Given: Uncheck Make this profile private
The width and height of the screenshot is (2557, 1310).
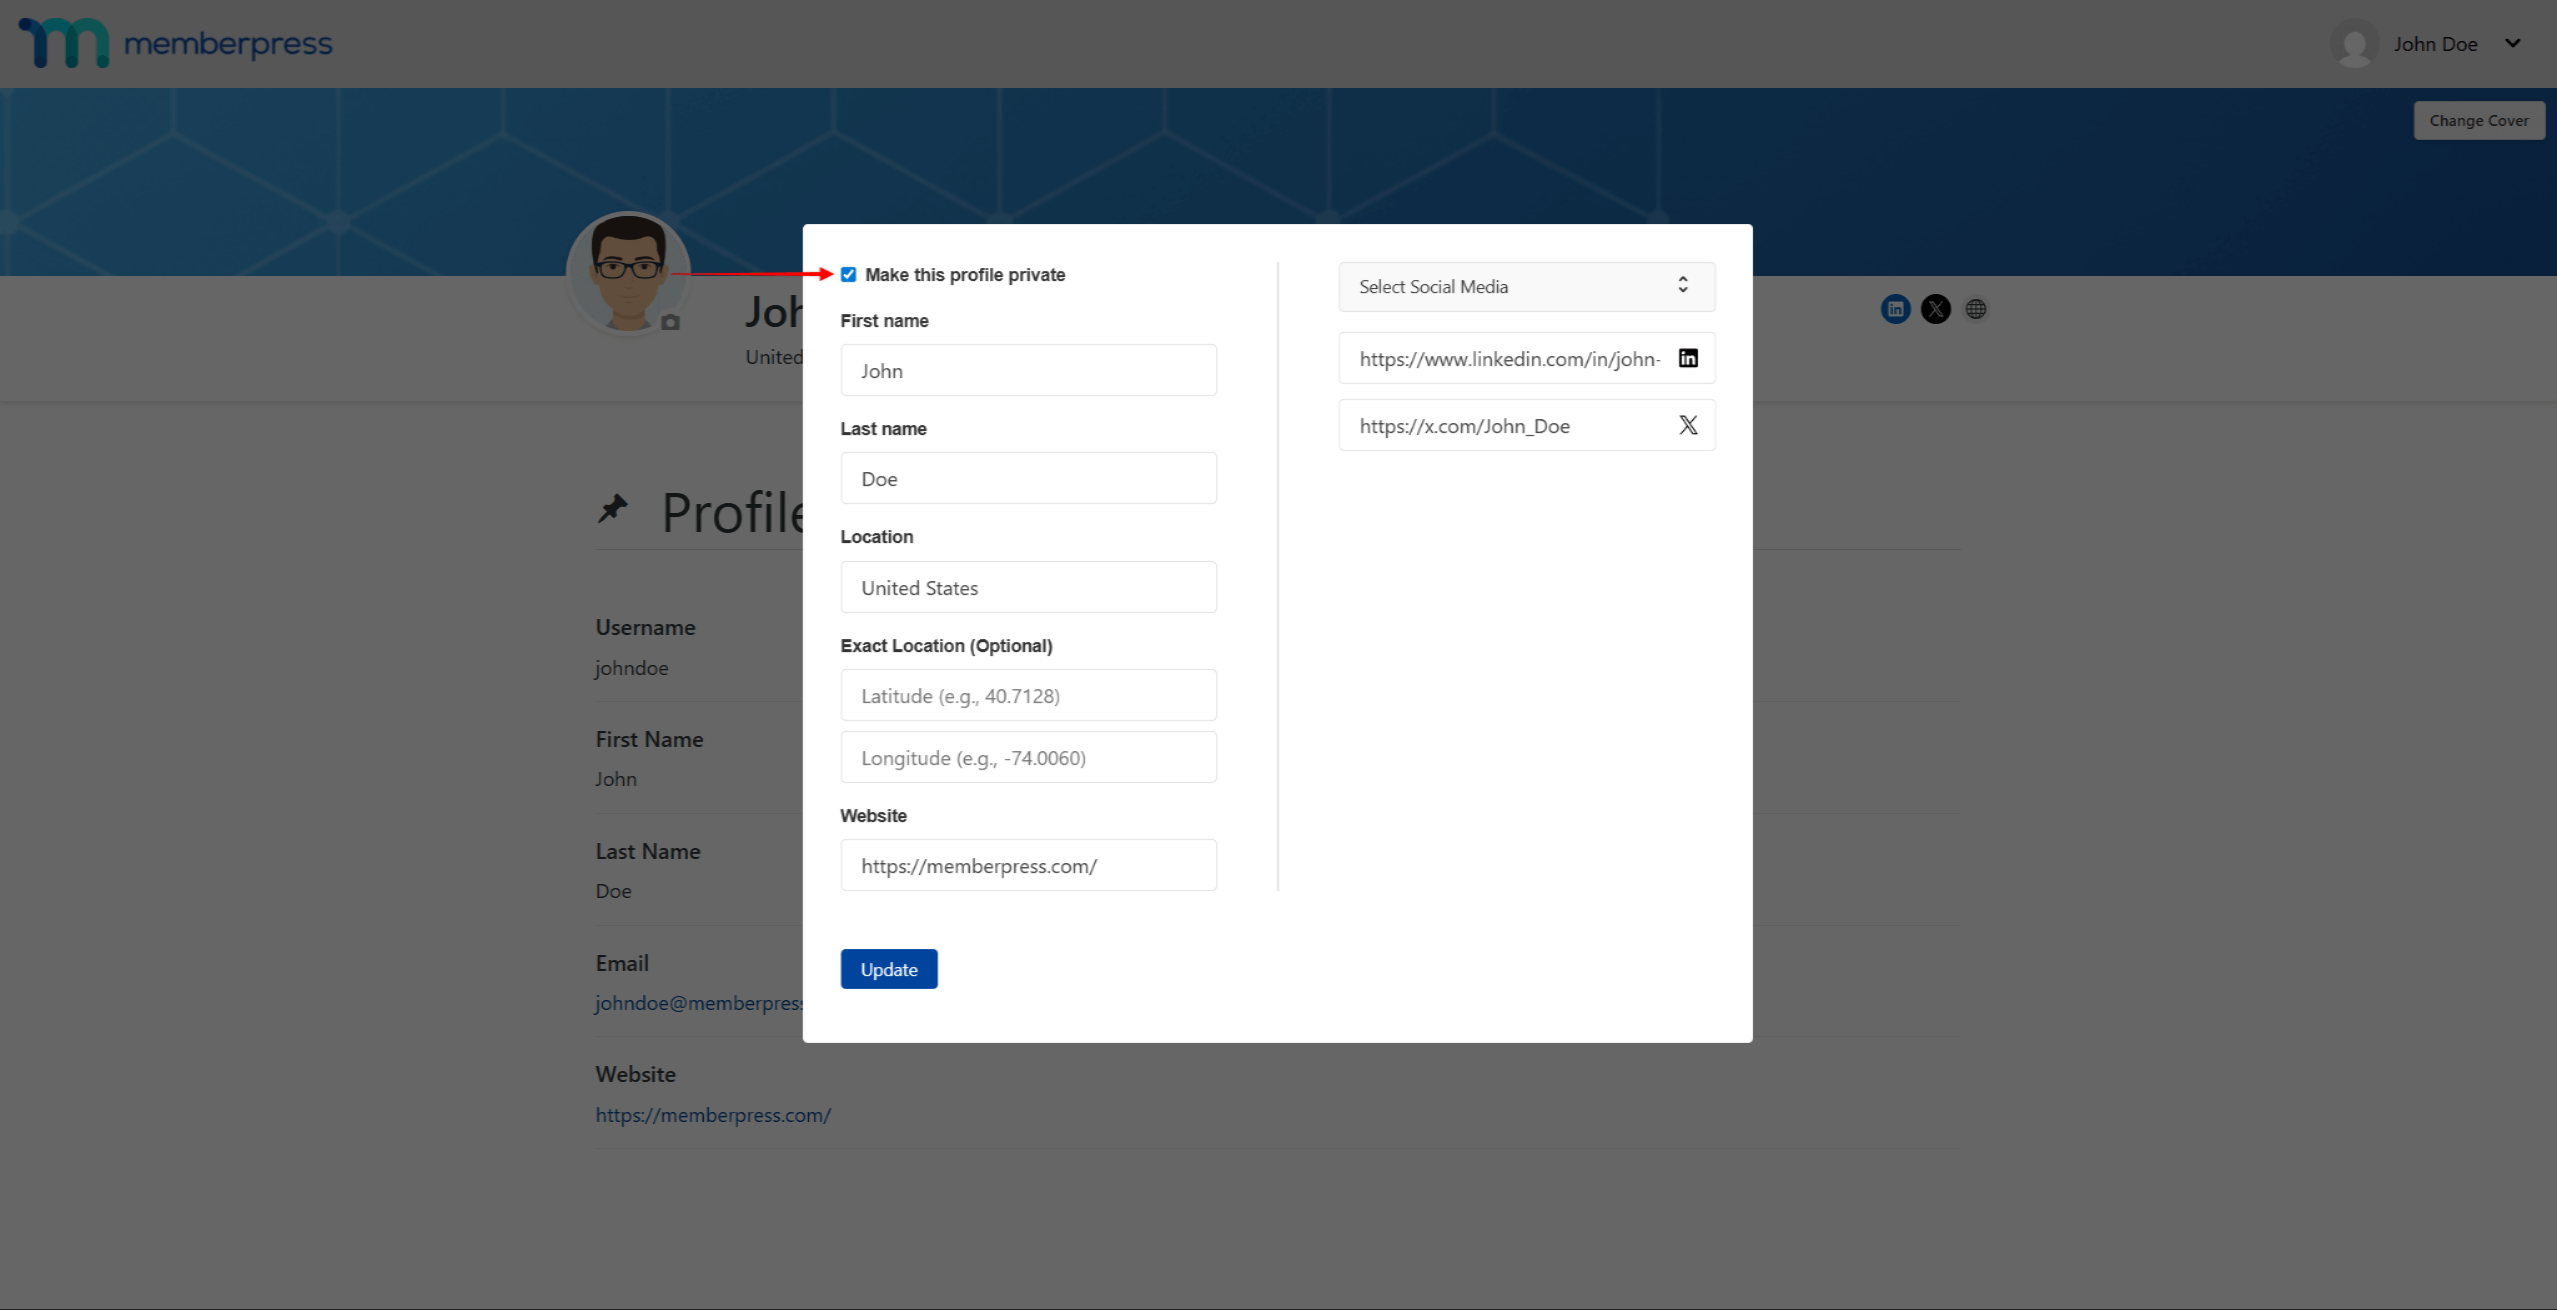Looking at the screenshot, I should (x=848, y=274).
